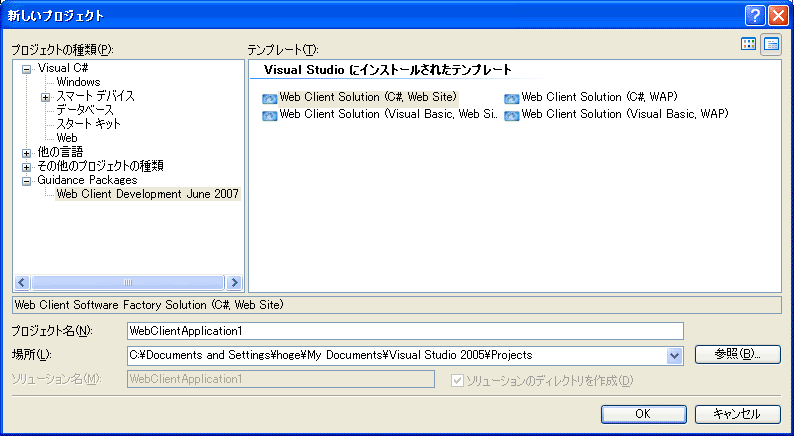
Task: Select Web Client Solution (Visual Basic, WAP) icon
Action: (512, 115)
